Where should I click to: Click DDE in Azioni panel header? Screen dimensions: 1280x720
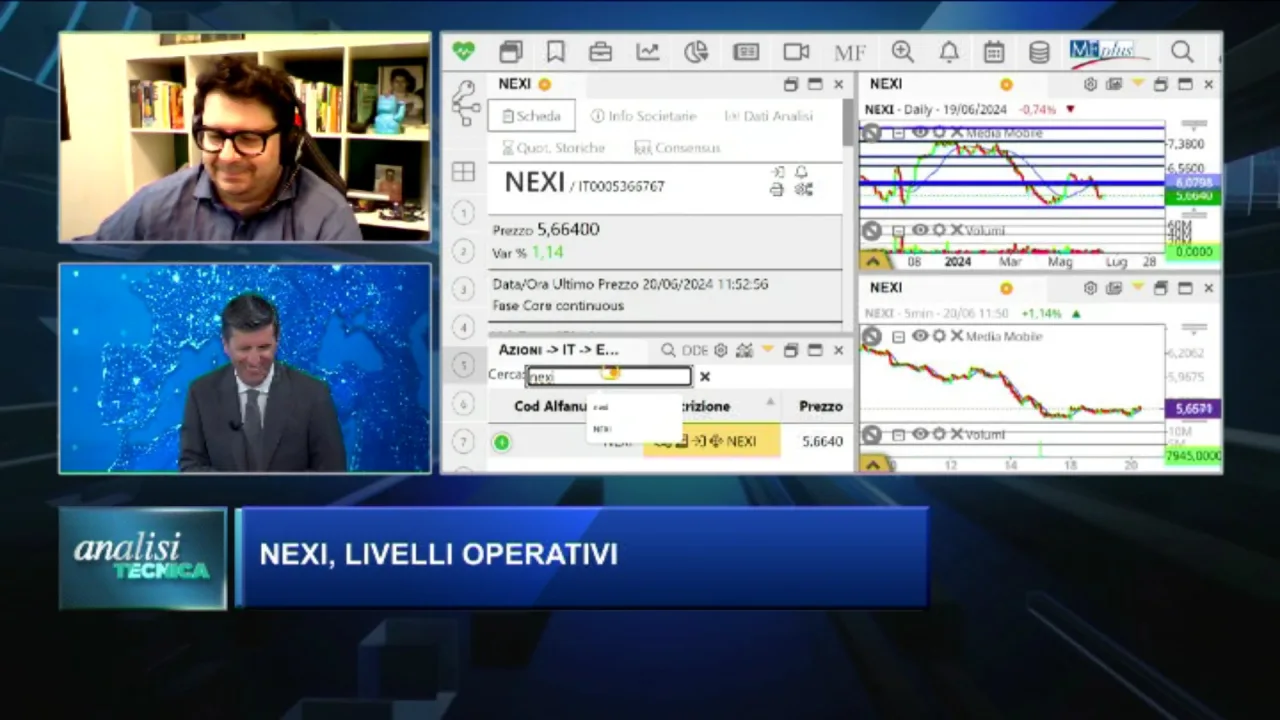click(695, 350)
